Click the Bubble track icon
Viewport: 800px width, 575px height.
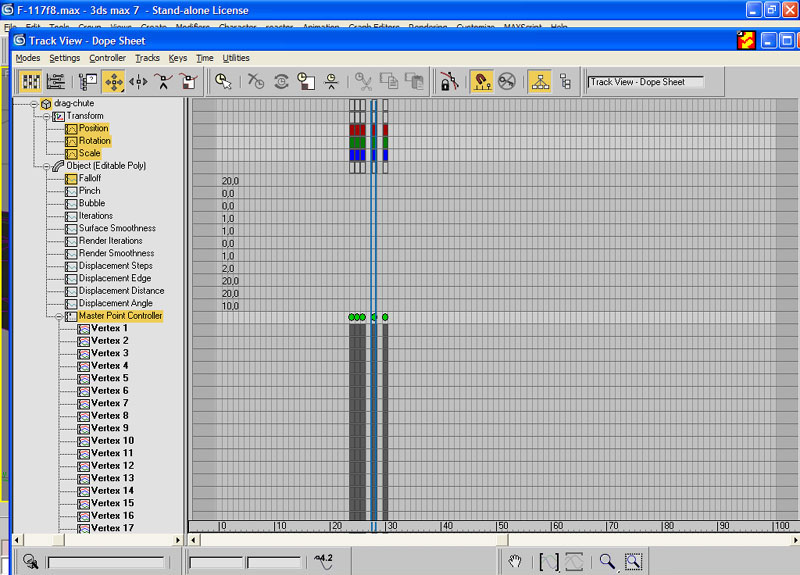coord(71,204)
